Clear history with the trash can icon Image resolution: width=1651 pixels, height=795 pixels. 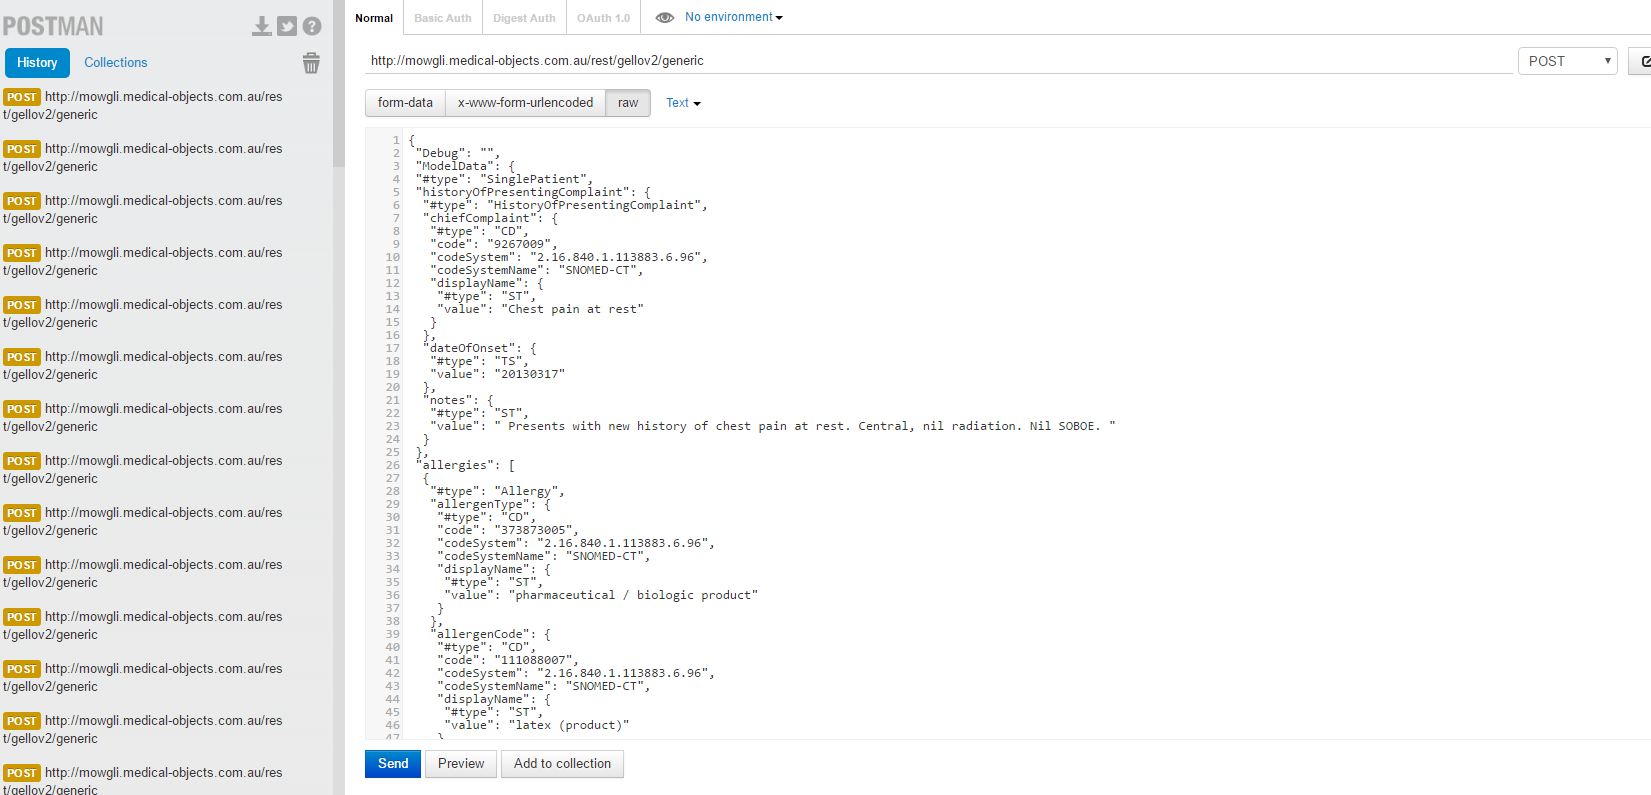tap(311, 63)
